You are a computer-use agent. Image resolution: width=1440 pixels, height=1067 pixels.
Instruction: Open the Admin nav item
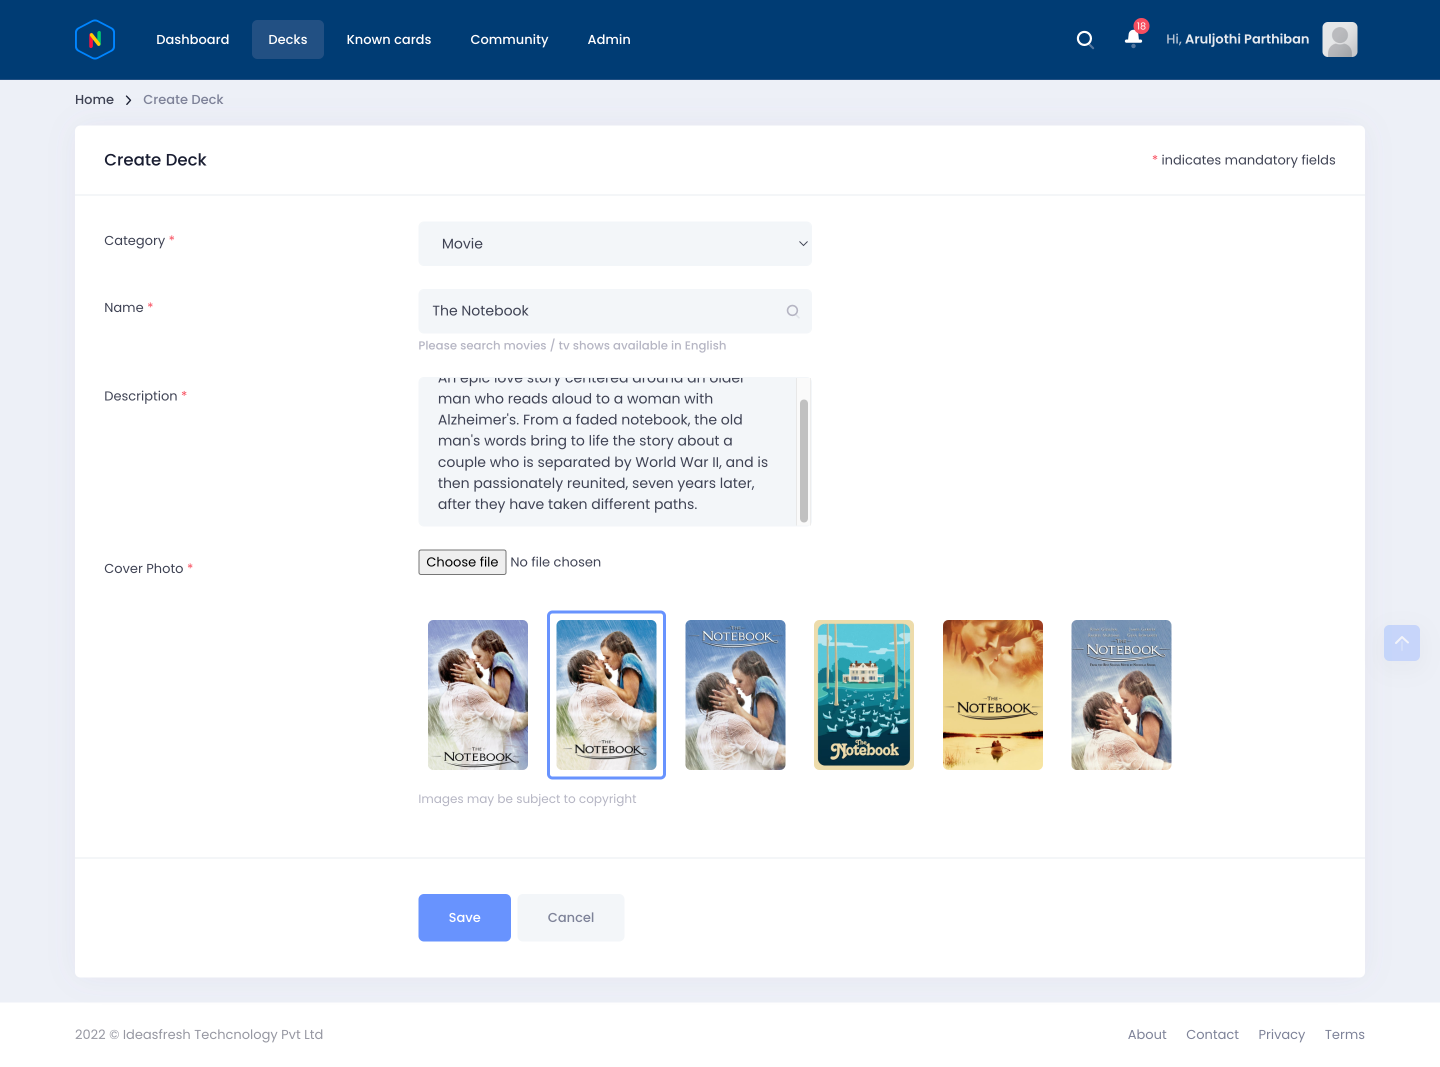pyautogui.click(x=609, y=40)
